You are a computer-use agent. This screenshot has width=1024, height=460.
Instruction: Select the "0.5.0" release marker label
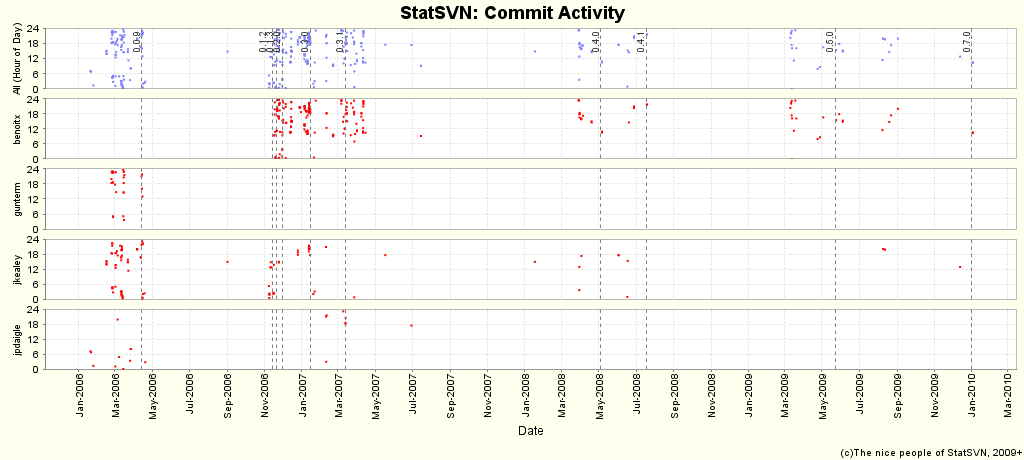click(829, 41)
